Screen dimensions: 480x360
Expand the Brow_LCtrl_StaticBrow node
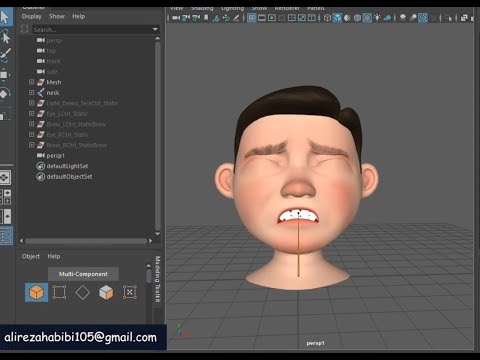point(31,124)
